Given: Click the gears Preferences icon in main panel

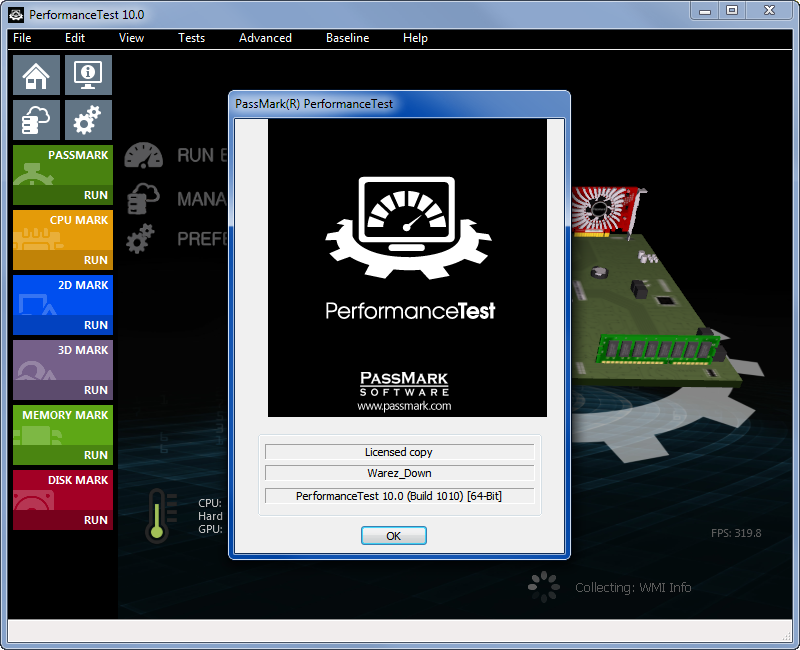Looking at the screenshot, I should pos(140,238).
